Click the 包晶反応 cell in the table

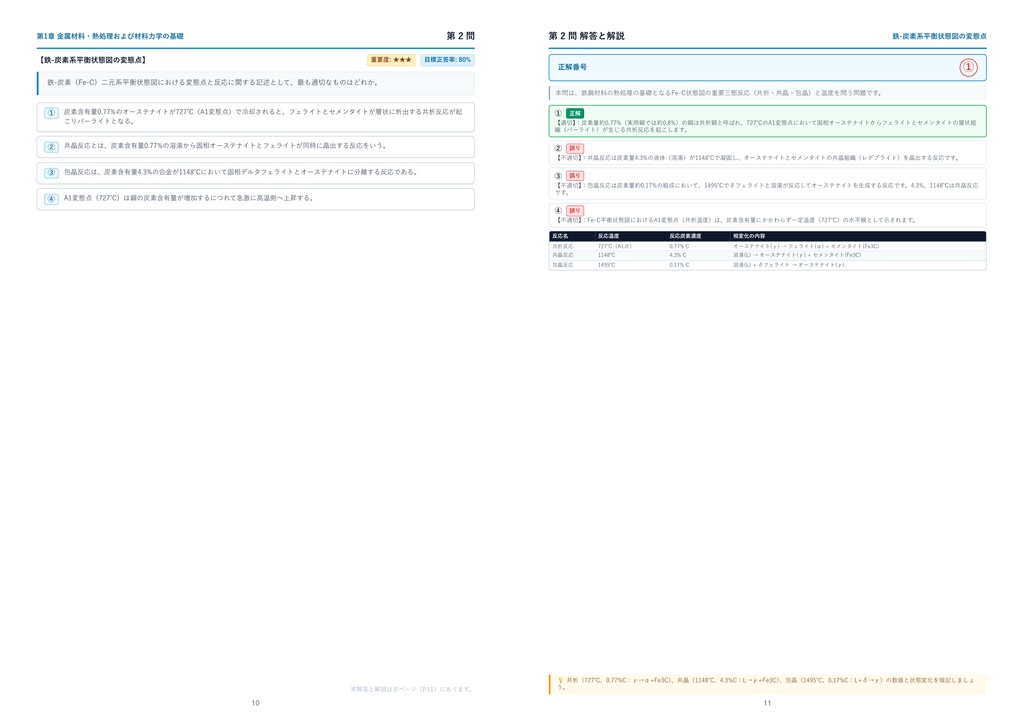tap(563, 265)
